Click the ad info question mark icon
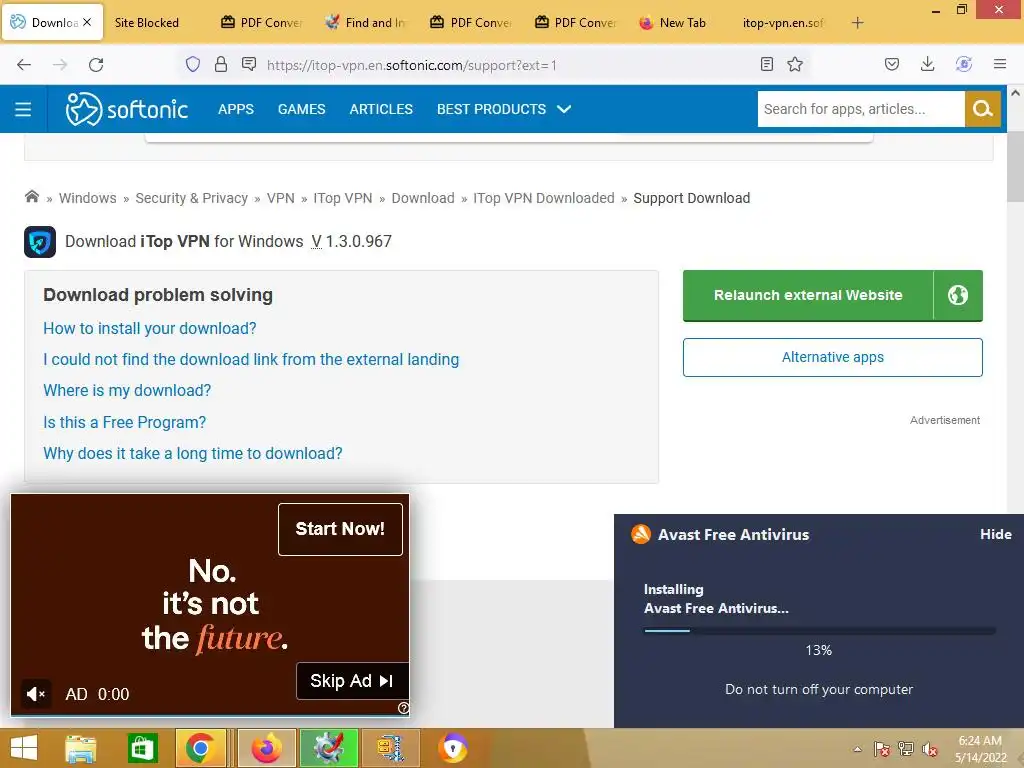 coord(404,708)
